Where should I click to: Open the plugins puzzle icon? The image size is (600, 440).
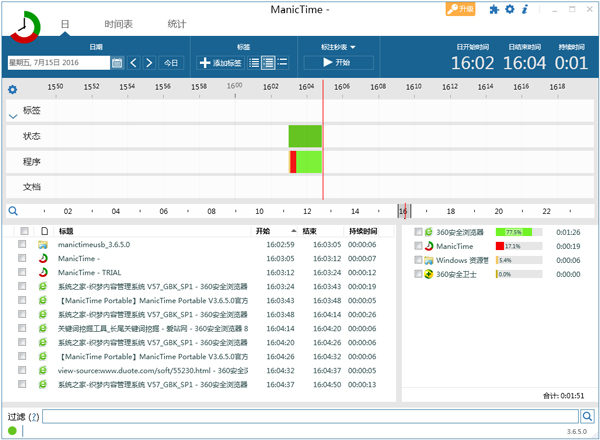tap(494, 9)
